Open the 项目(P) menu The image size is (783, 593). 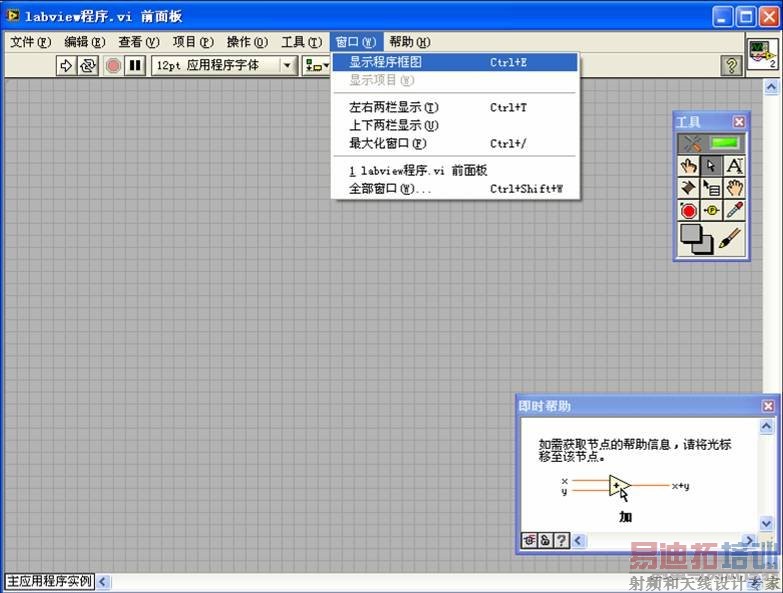click(193, 42)
